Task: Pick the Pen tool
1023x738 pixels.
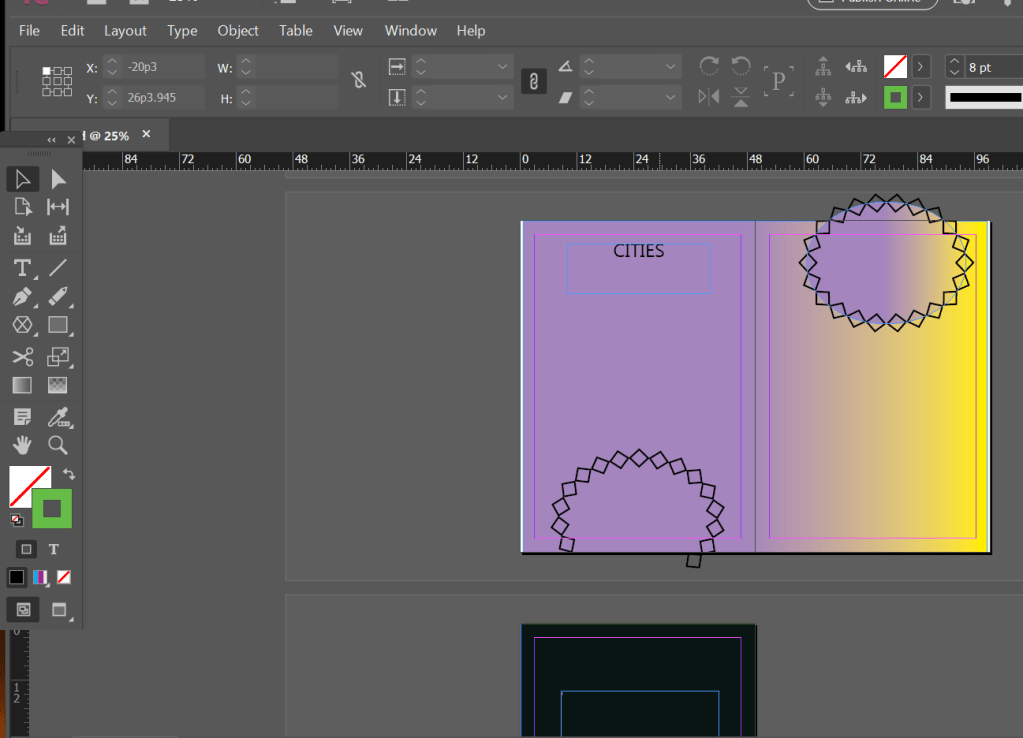Action: 22,297
